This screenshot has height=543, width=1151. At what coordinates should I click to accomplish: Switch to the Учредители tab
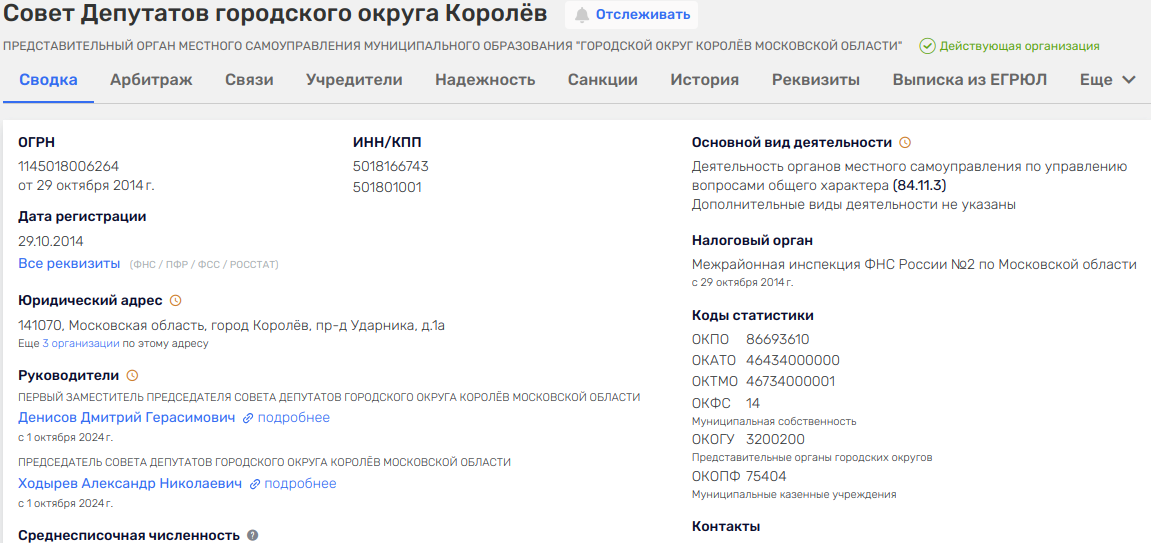(354, 80)
